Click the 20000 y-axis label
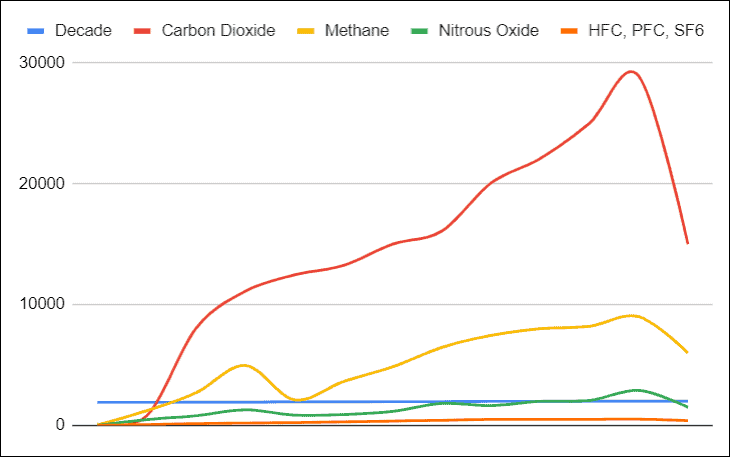This screenshot has height=457, width=730. [42, 183]
